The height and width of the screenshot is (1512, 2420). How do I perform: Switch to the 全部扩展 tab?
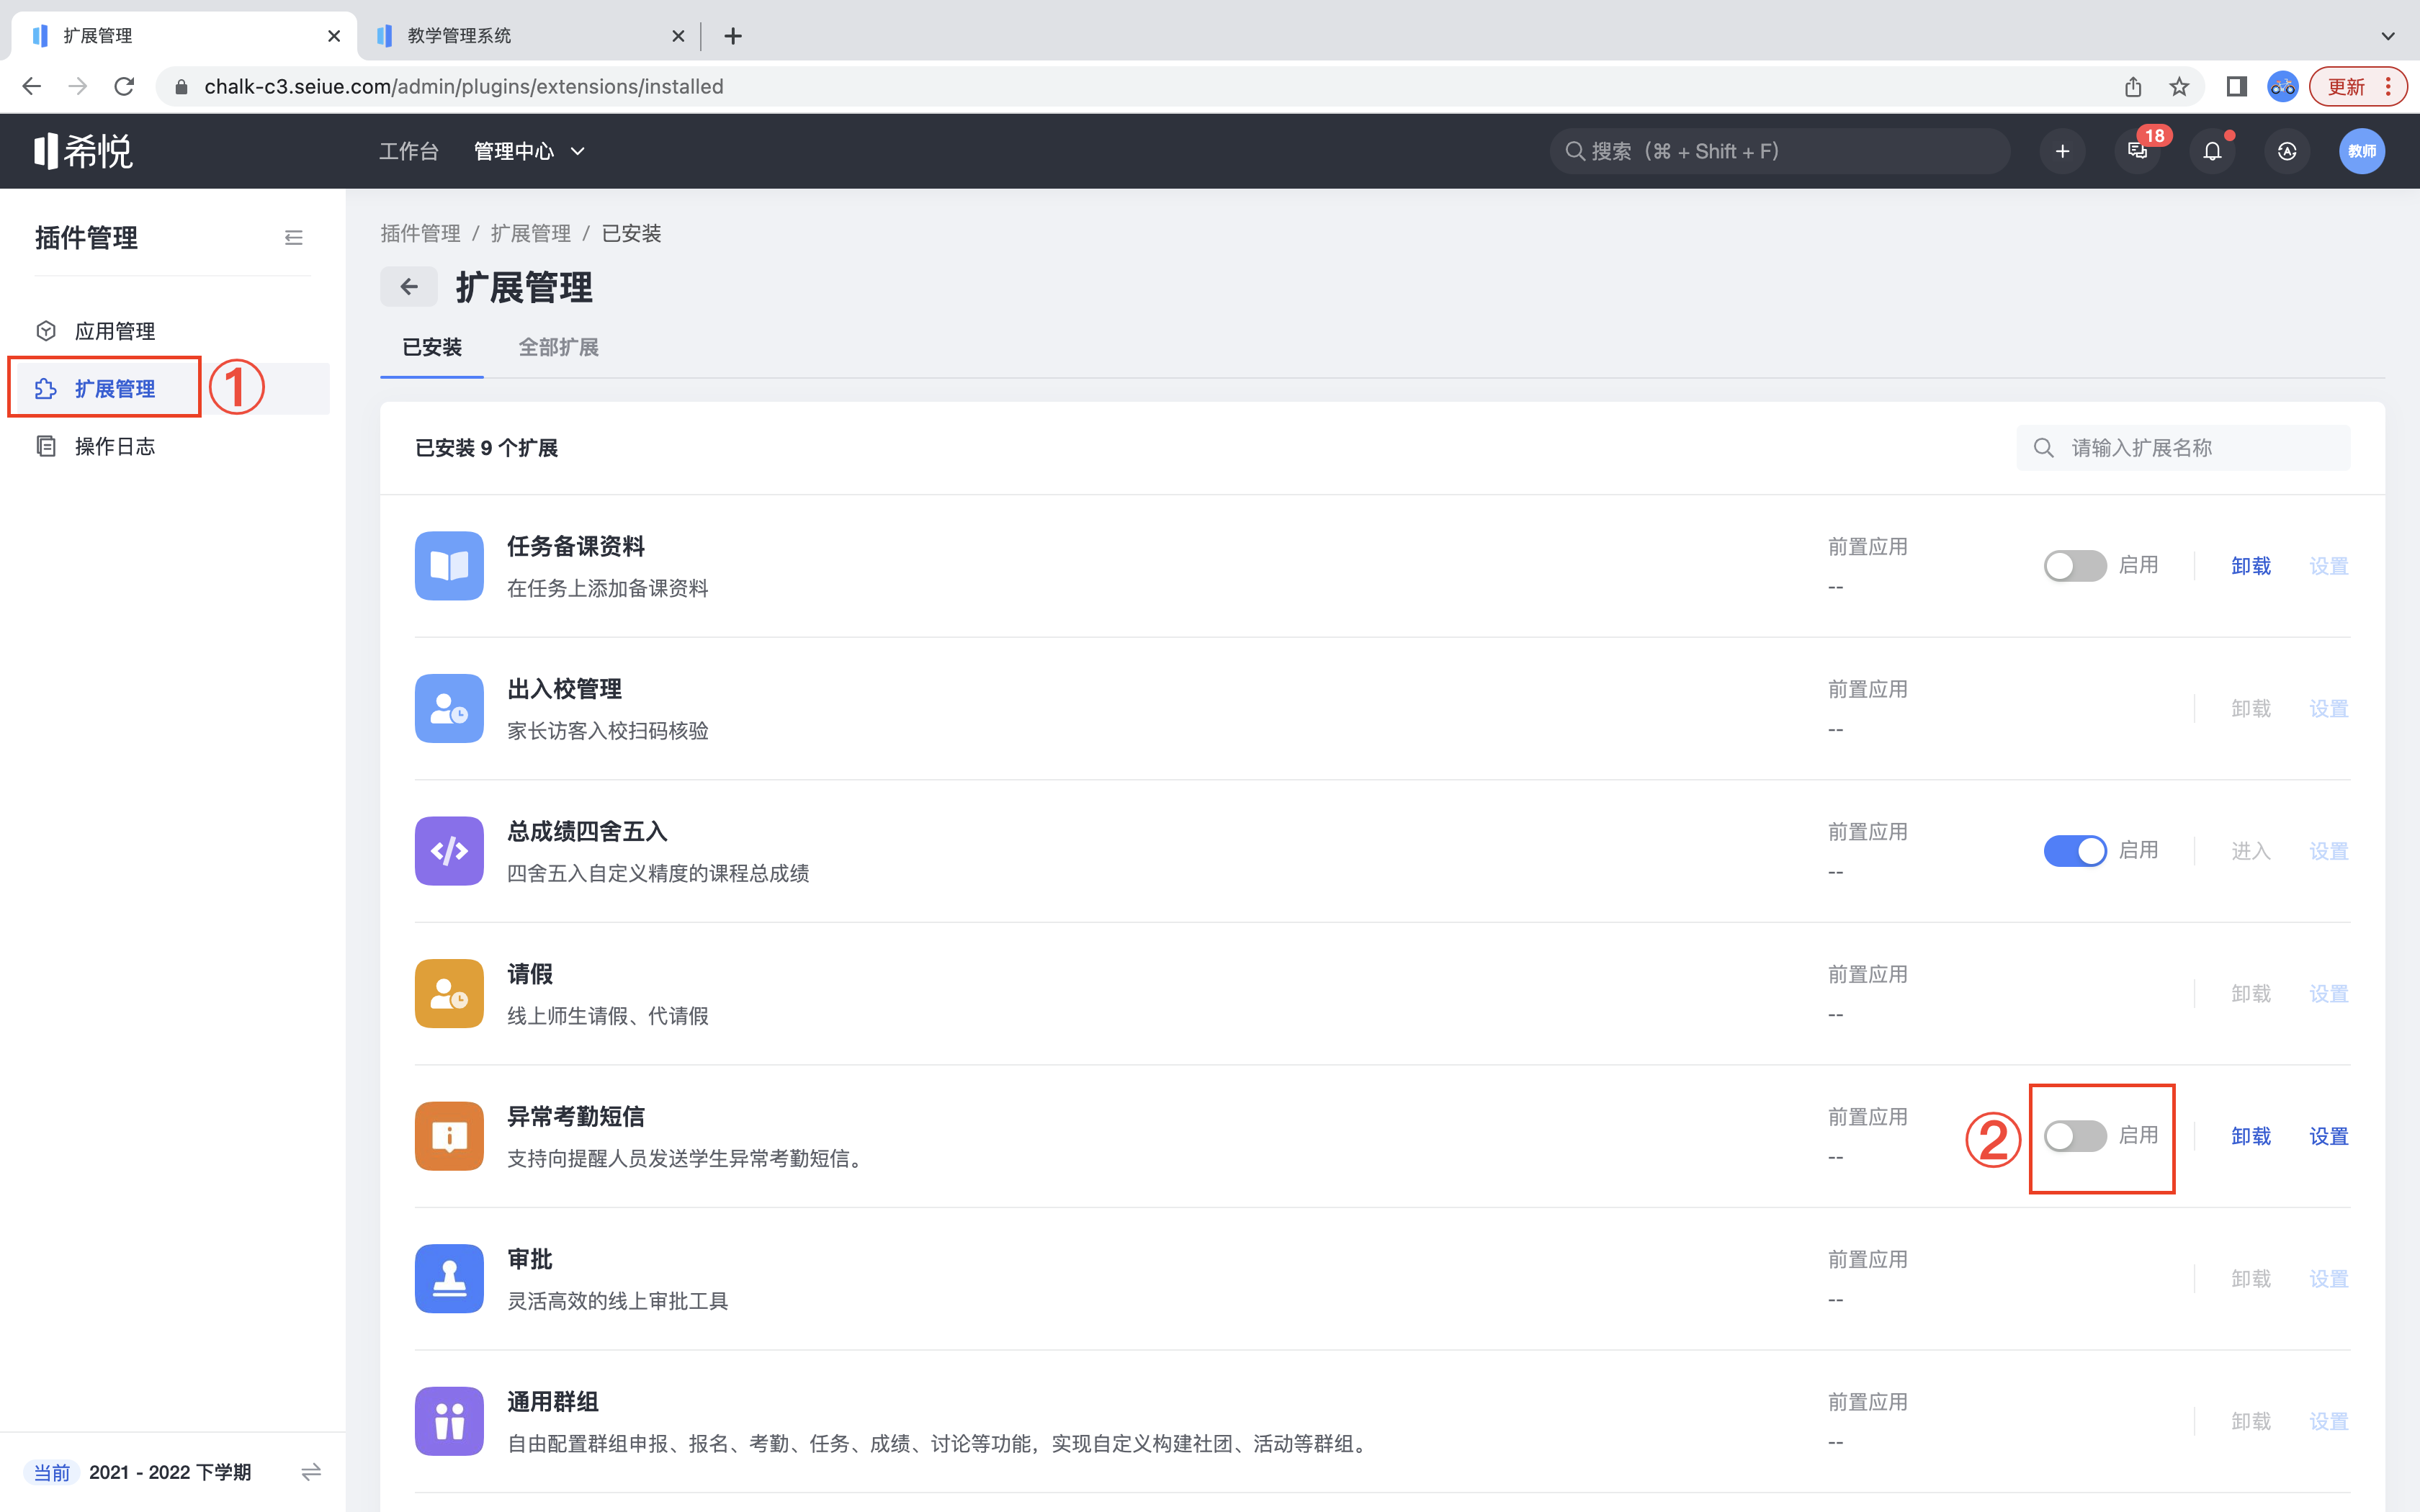click(558, 347)
